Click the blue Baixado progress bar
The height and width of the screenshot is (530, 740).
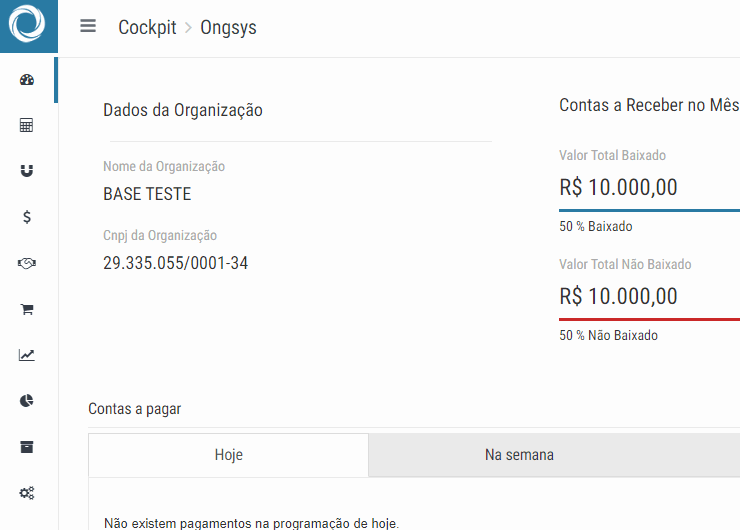(x=649, y=210)
